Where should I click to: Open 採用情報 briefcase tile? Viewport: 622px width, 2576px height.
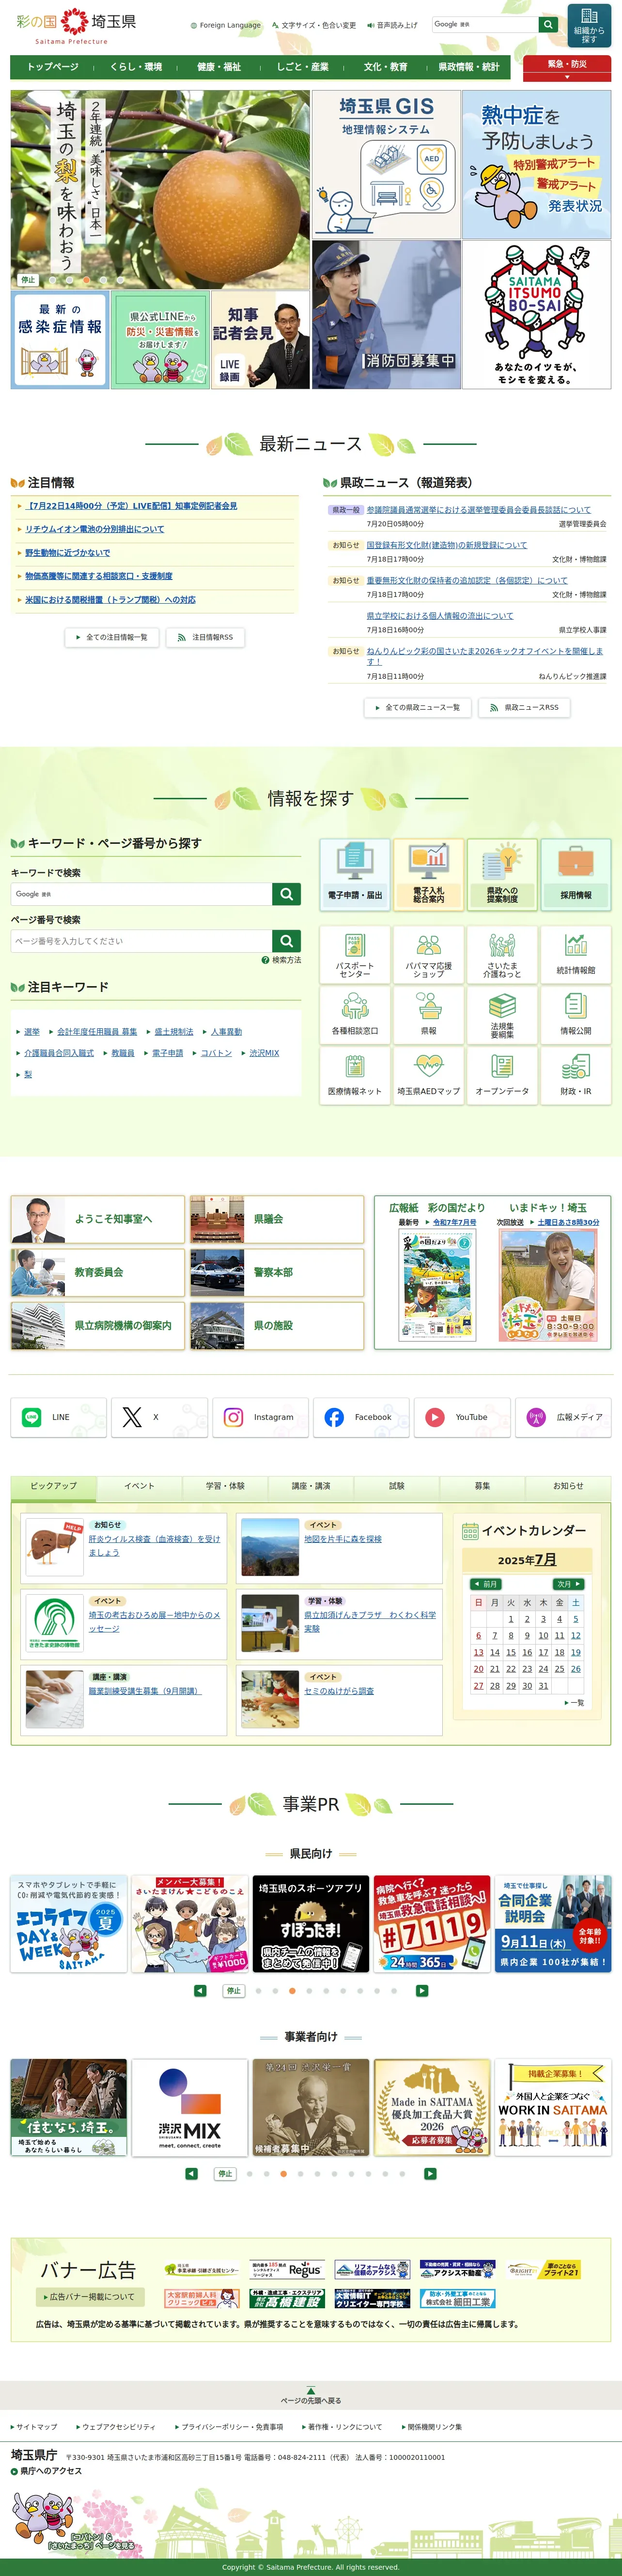coord(576,874)
